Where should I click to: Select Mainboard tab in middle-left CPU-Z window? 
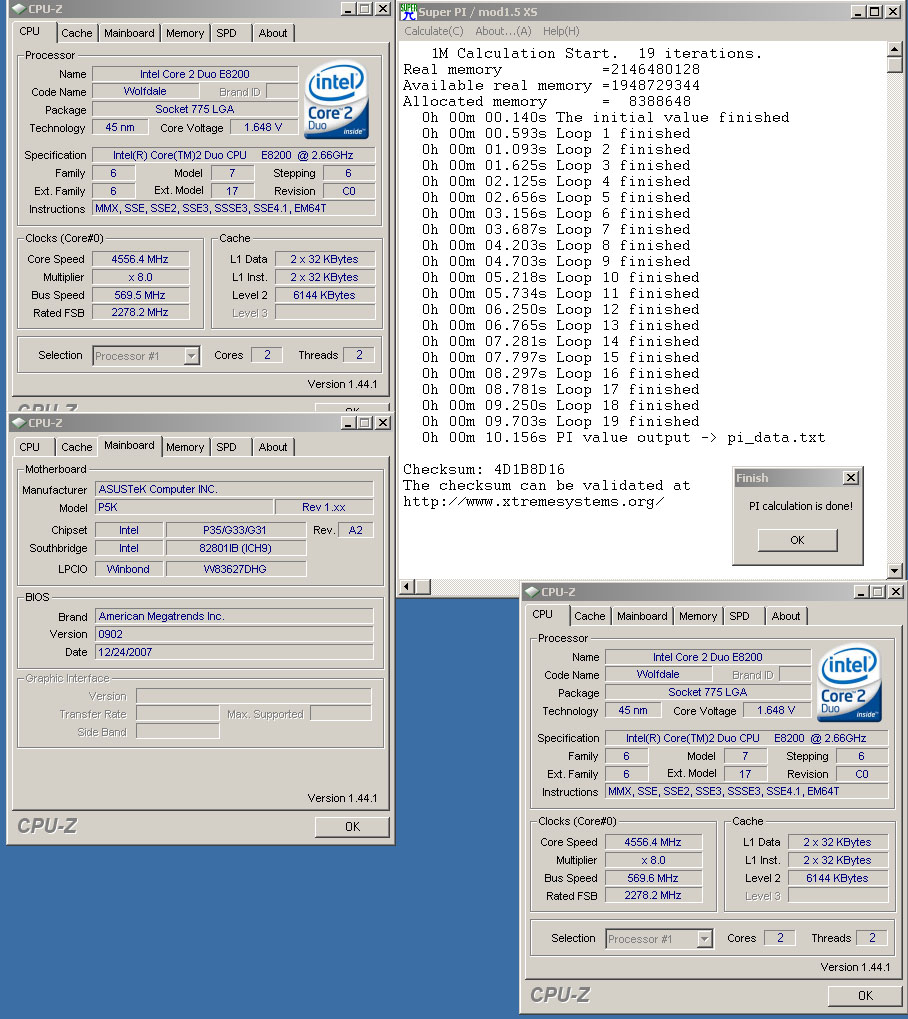pos(129,445)
